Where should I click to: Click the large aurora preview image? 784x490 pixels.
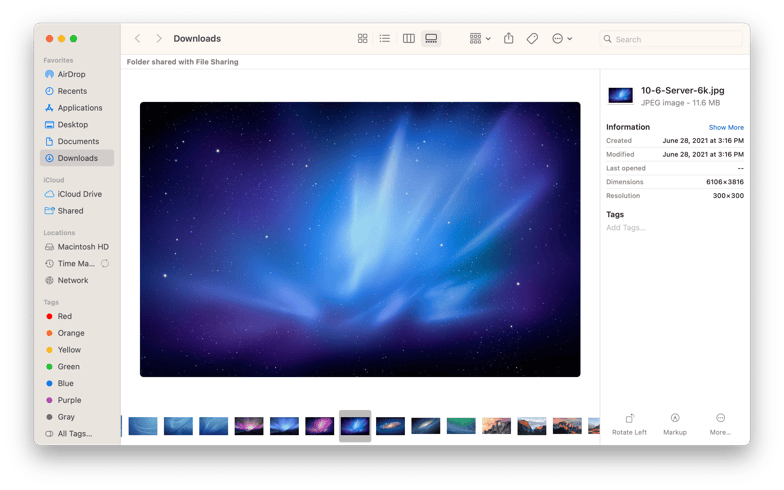coord(360,240)
